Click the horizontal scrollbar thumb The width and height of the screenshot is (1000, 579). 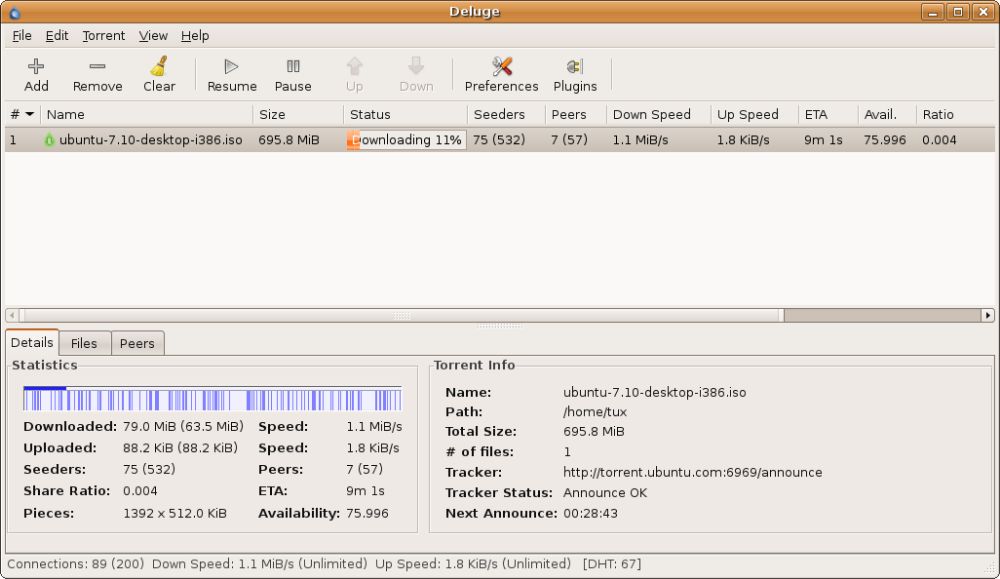[x=401, y=315]
